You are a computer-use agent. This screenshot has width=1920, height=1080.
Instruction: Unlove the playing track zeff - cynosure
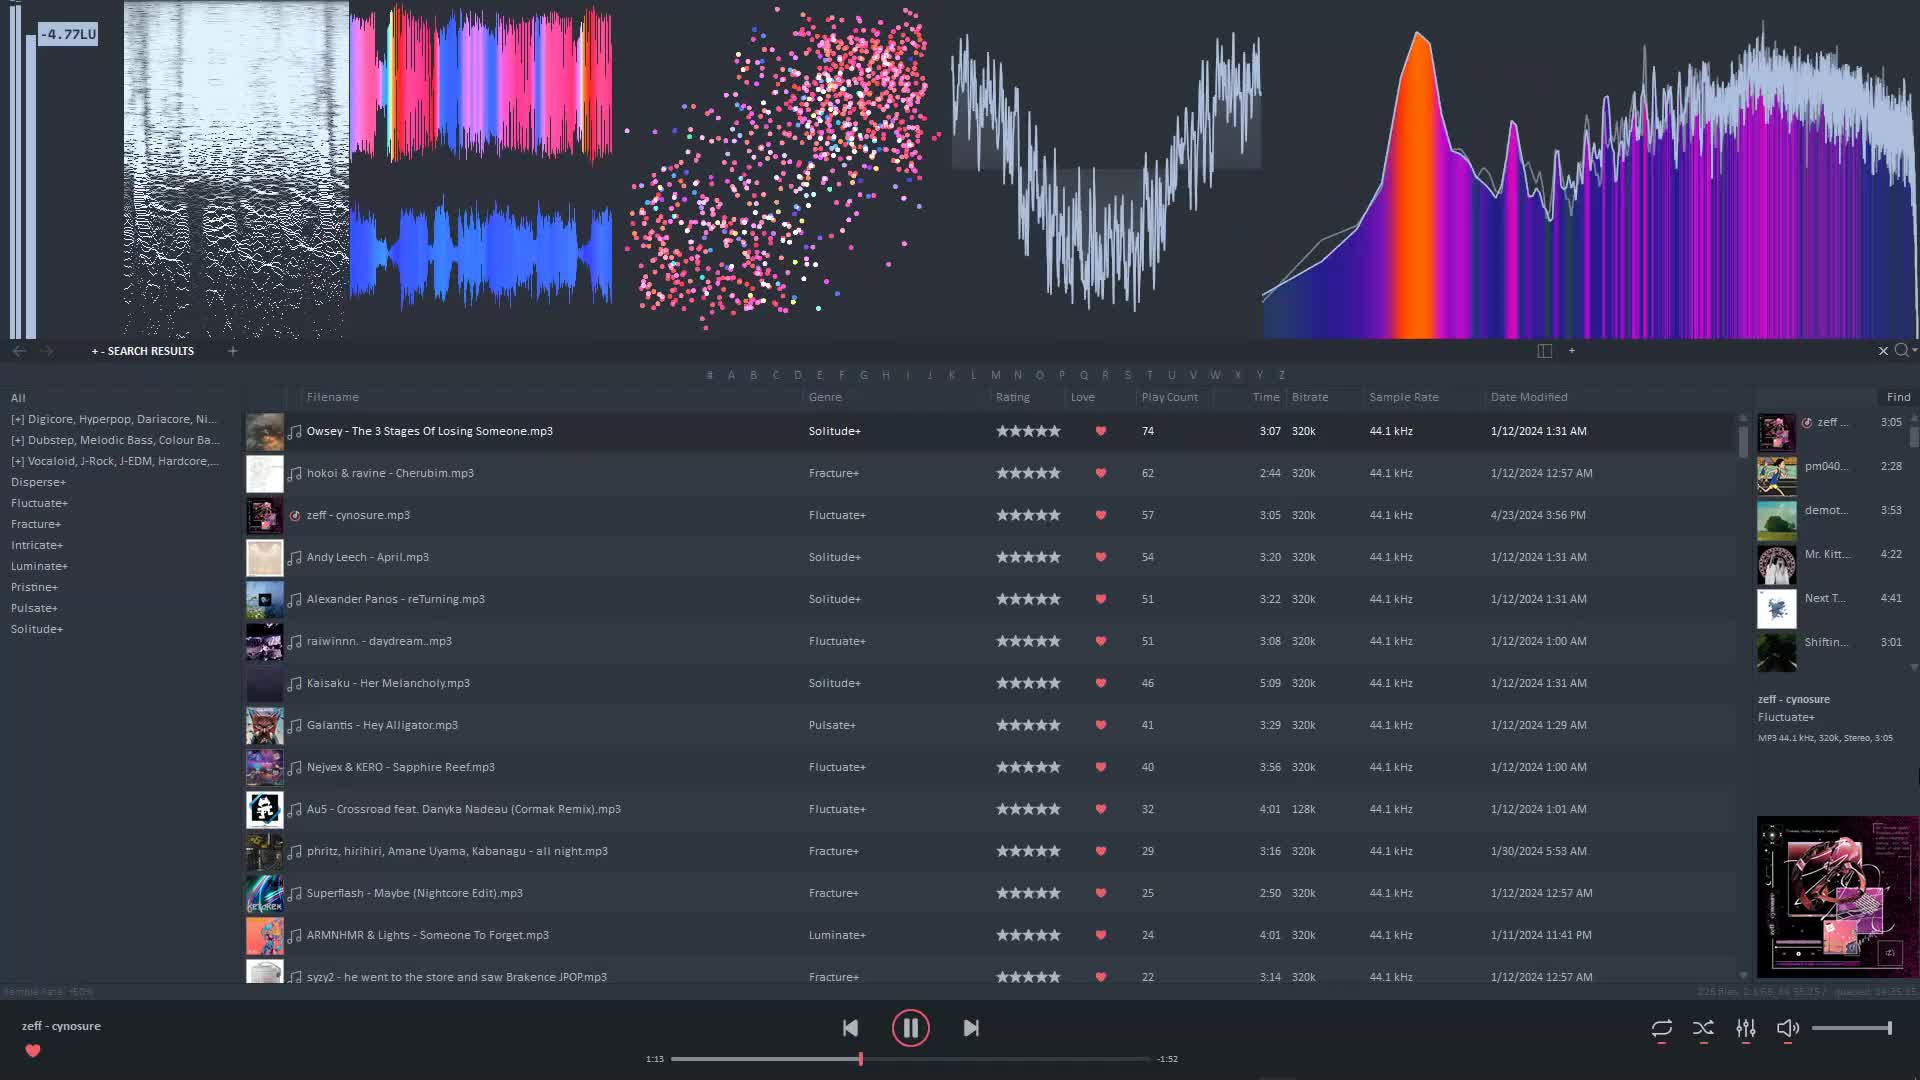(33, 1051)
